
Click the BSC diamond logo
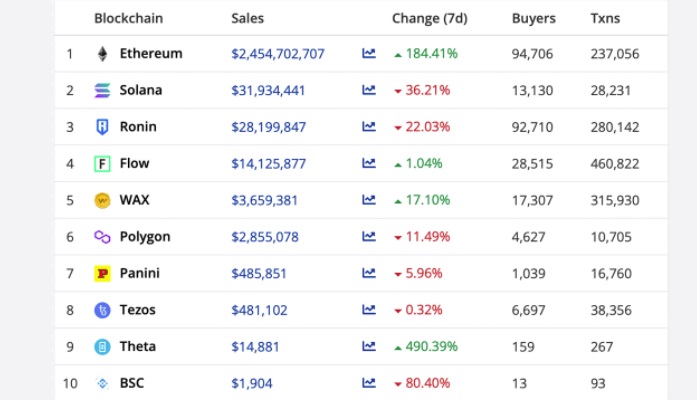click(102, 383)
